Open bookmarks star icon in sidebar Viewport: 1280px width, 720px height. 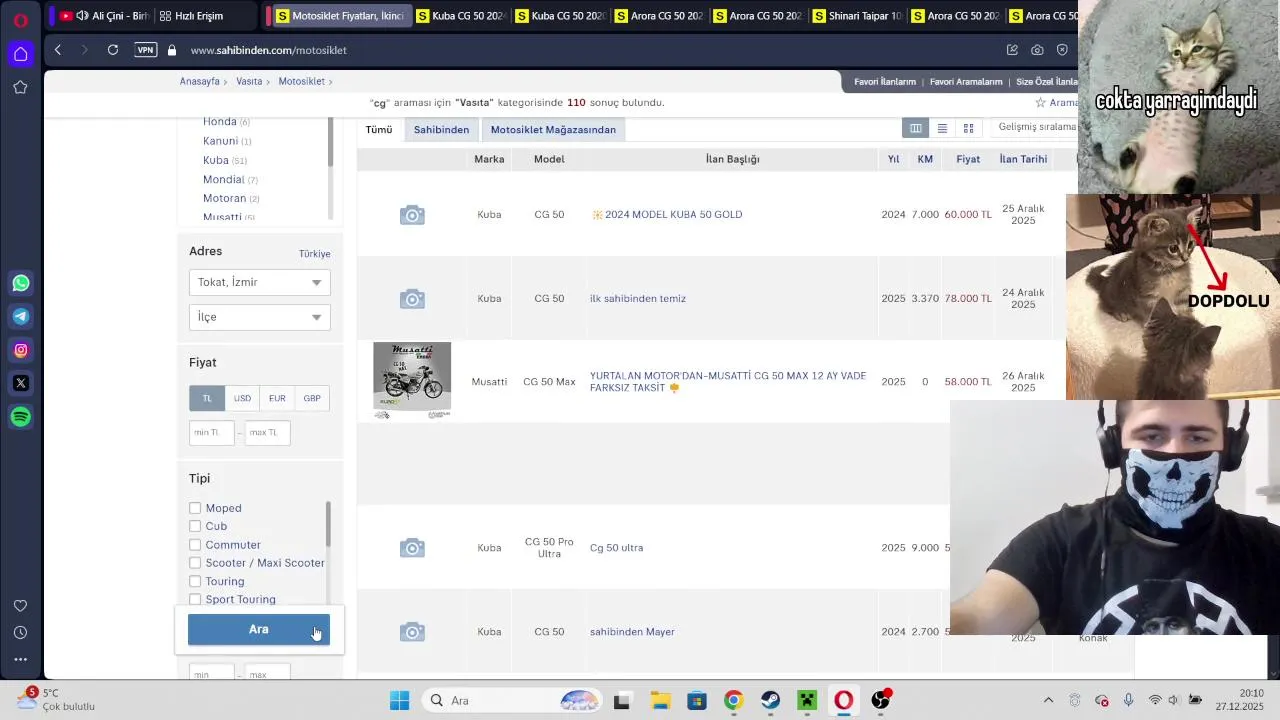pos(20,87)
